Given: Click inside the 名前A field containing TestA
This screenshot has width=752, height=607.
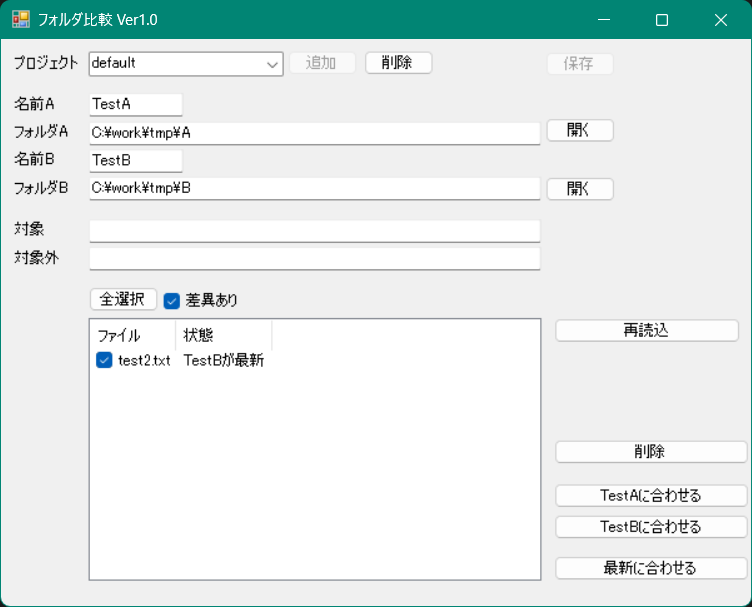Looking at the screenshot, I should click(135, 104).
